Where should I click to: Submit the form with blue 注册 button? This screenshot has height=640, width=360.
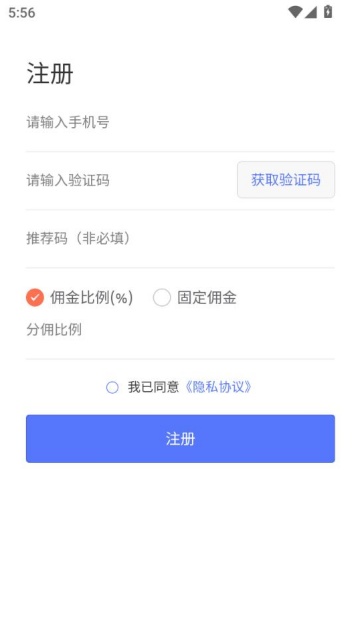pyautogui.click(x=180, y=439)
